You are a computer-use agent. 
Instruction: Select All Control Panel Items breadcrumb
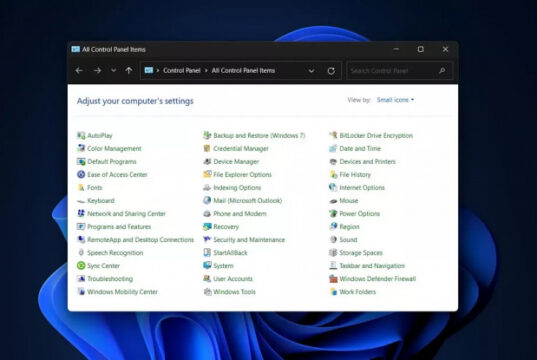point(243,71)
